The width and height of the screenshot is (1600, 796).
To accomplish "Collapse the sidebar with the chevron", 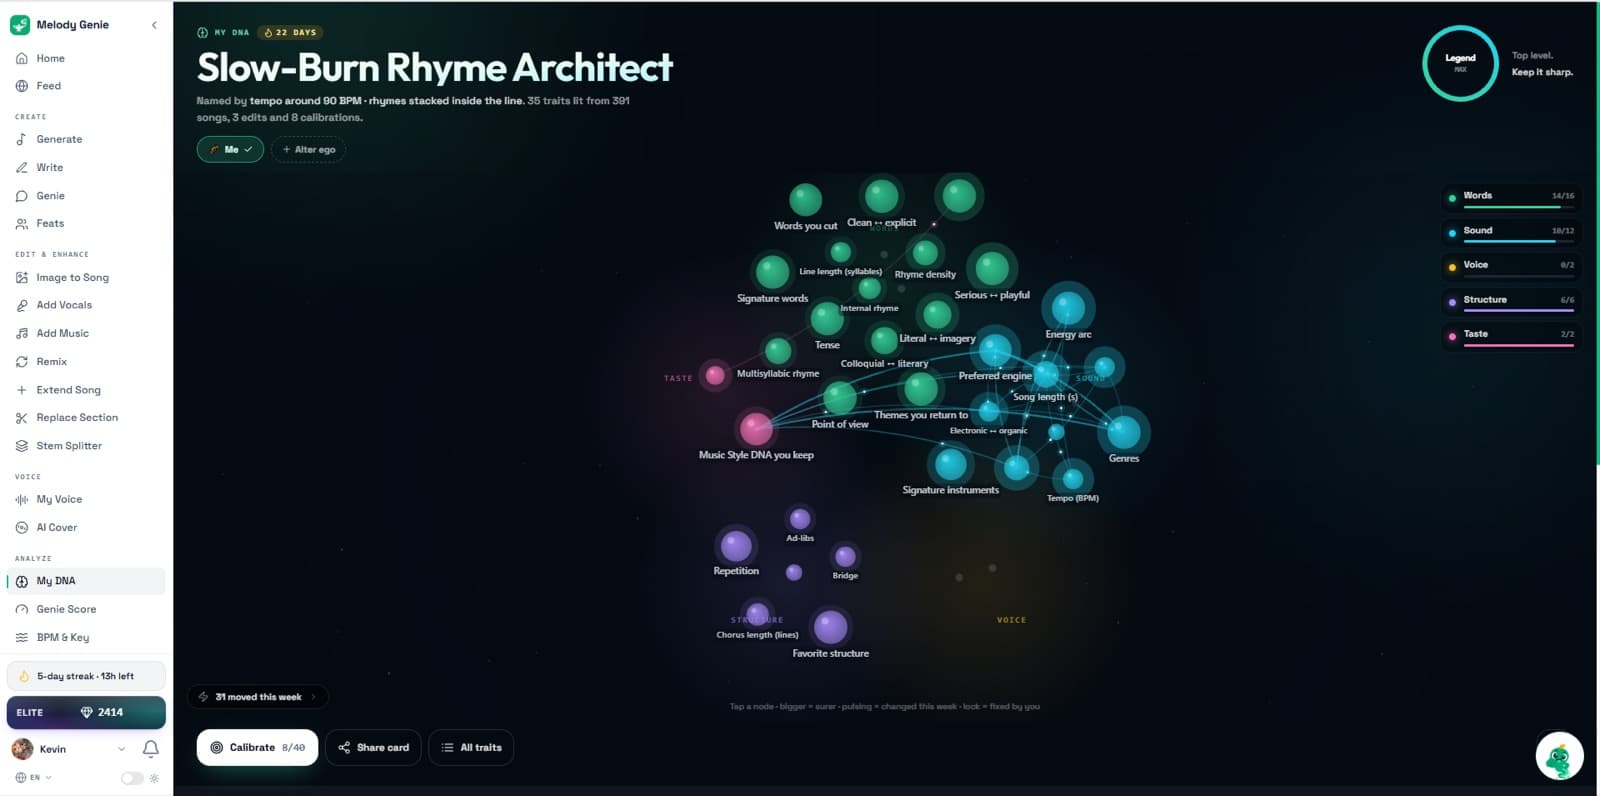I will coord(154,25).
